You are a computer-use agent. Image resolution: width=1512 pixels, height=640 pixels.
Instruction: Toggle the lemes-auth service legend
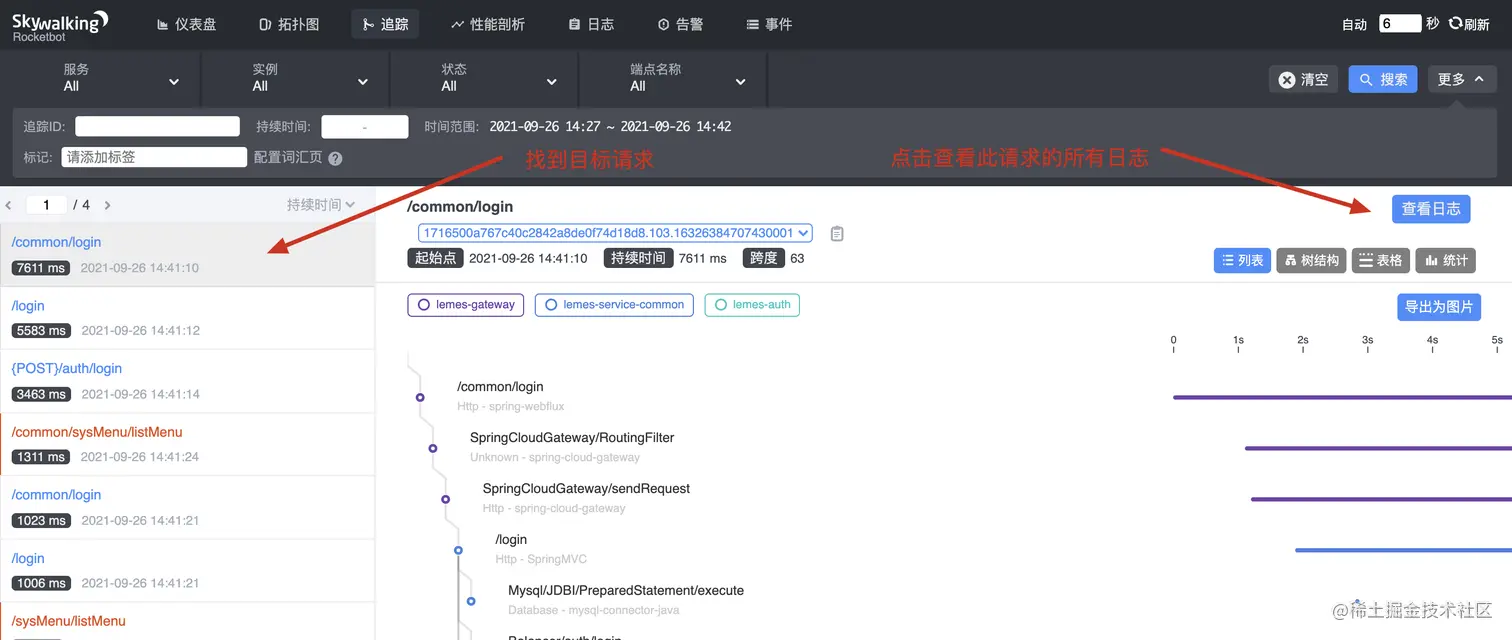pyautogui.click(x=751, y=305)
